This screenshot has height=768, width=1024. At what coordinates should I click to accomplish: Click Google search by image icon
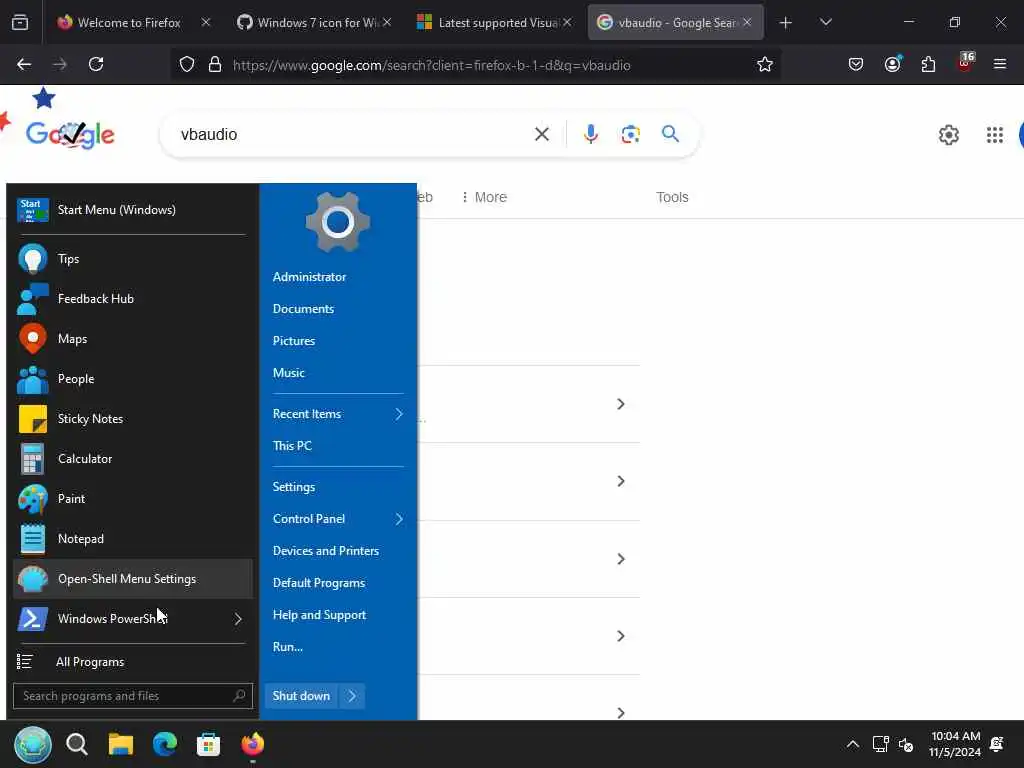coord(630,135)
